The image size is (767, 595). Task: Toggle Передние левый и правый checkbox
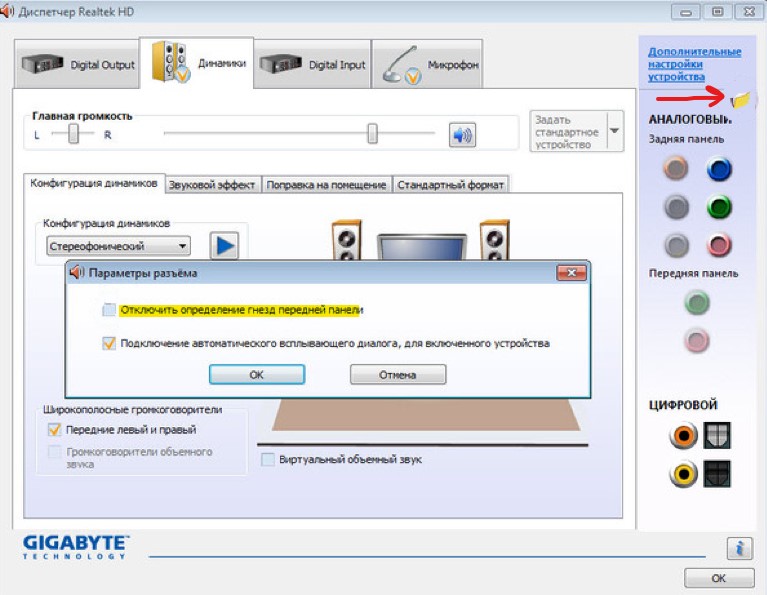pos(54,430)
